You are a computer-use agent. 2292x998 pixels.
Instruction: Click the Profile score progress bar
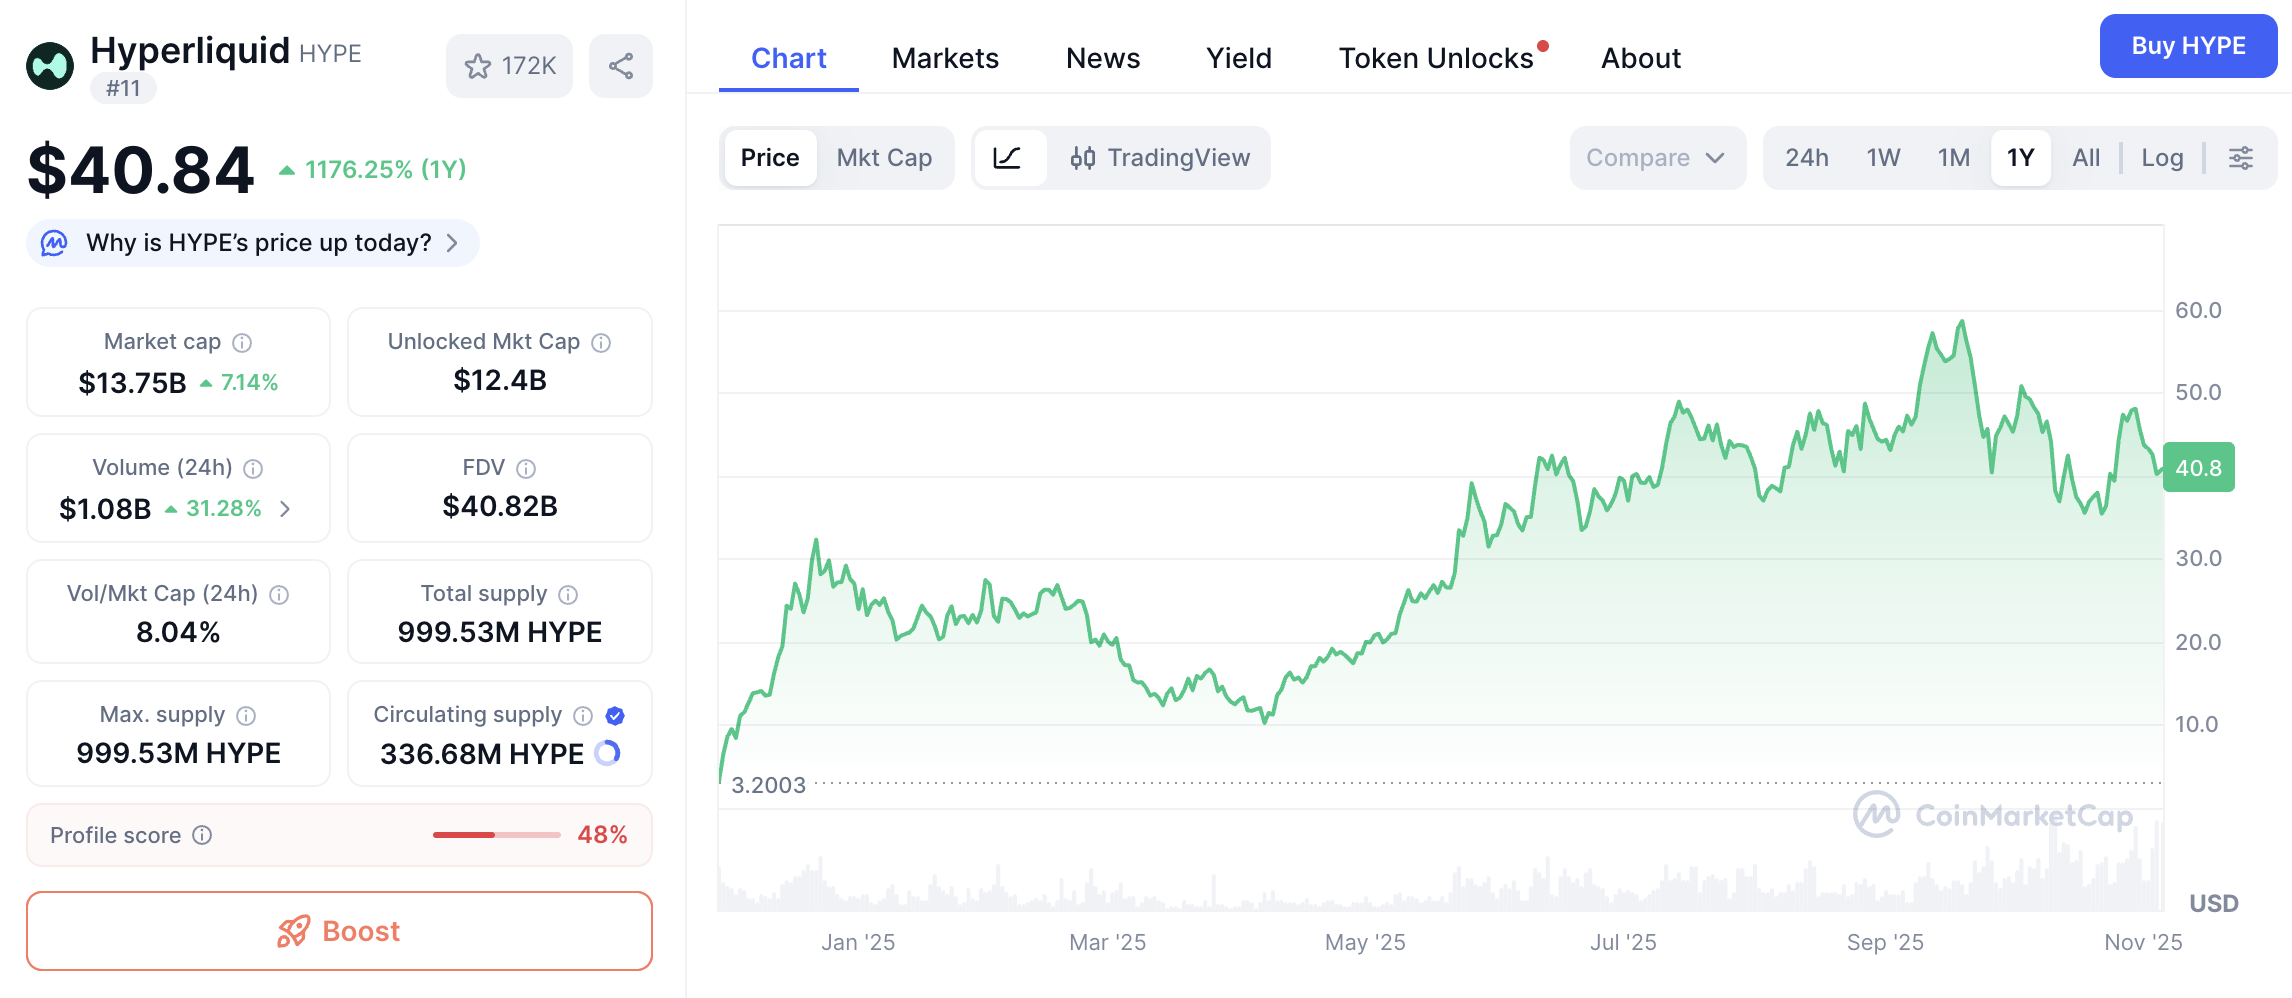pos(495,834)
